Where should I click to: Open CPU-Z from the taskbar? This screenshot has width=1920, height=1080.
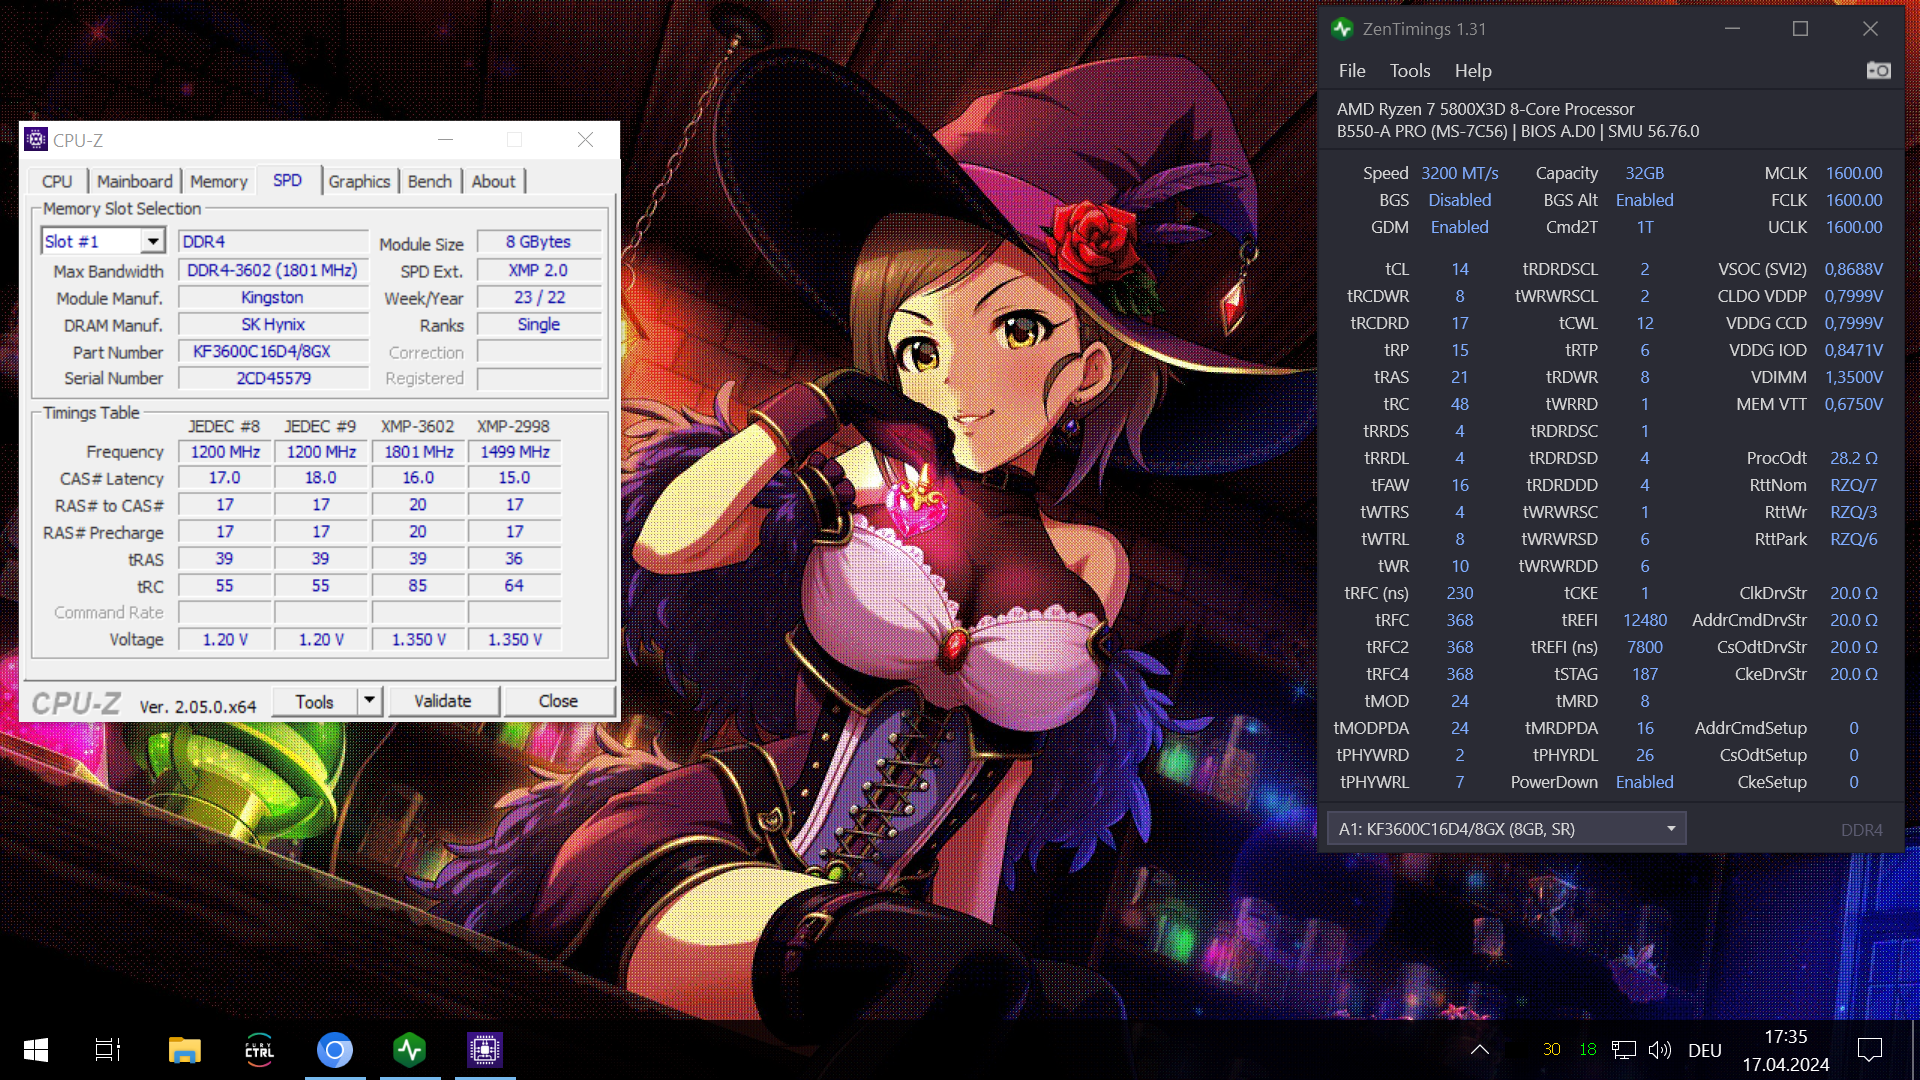coord(485,1049)
